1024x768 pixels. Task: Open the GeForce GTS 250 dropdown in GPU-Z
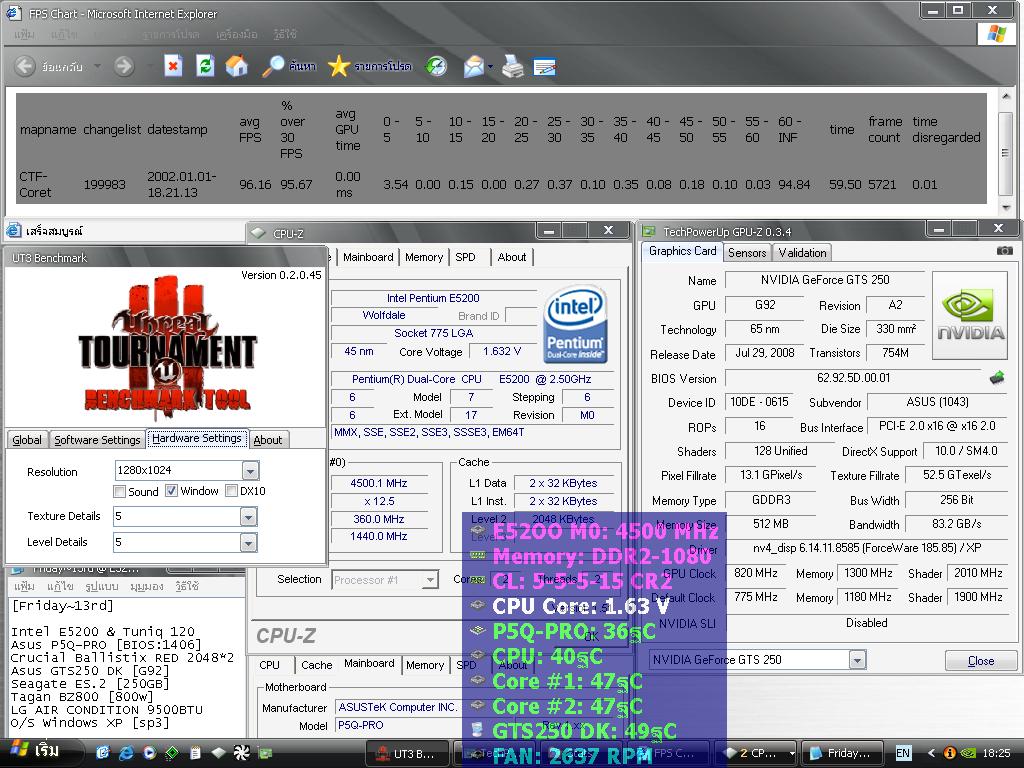[x=857, y=660]
